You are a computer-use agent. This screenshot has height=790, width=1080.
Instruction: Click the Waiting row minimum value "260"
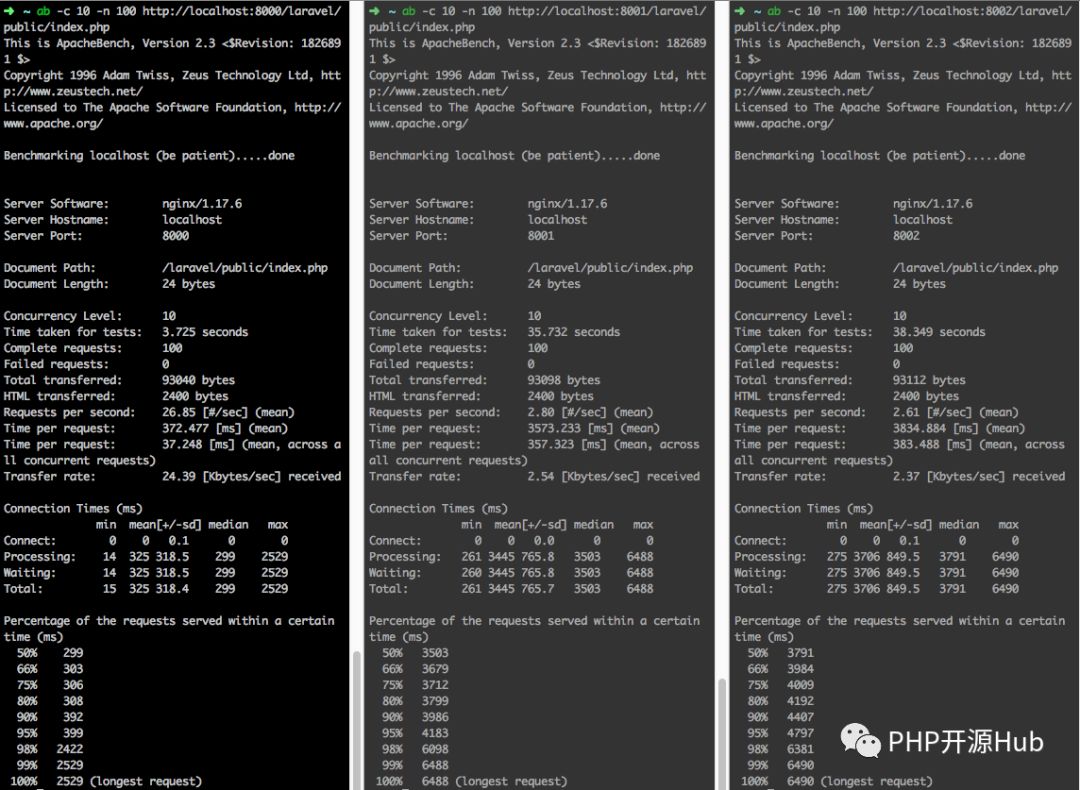[472, 573]
